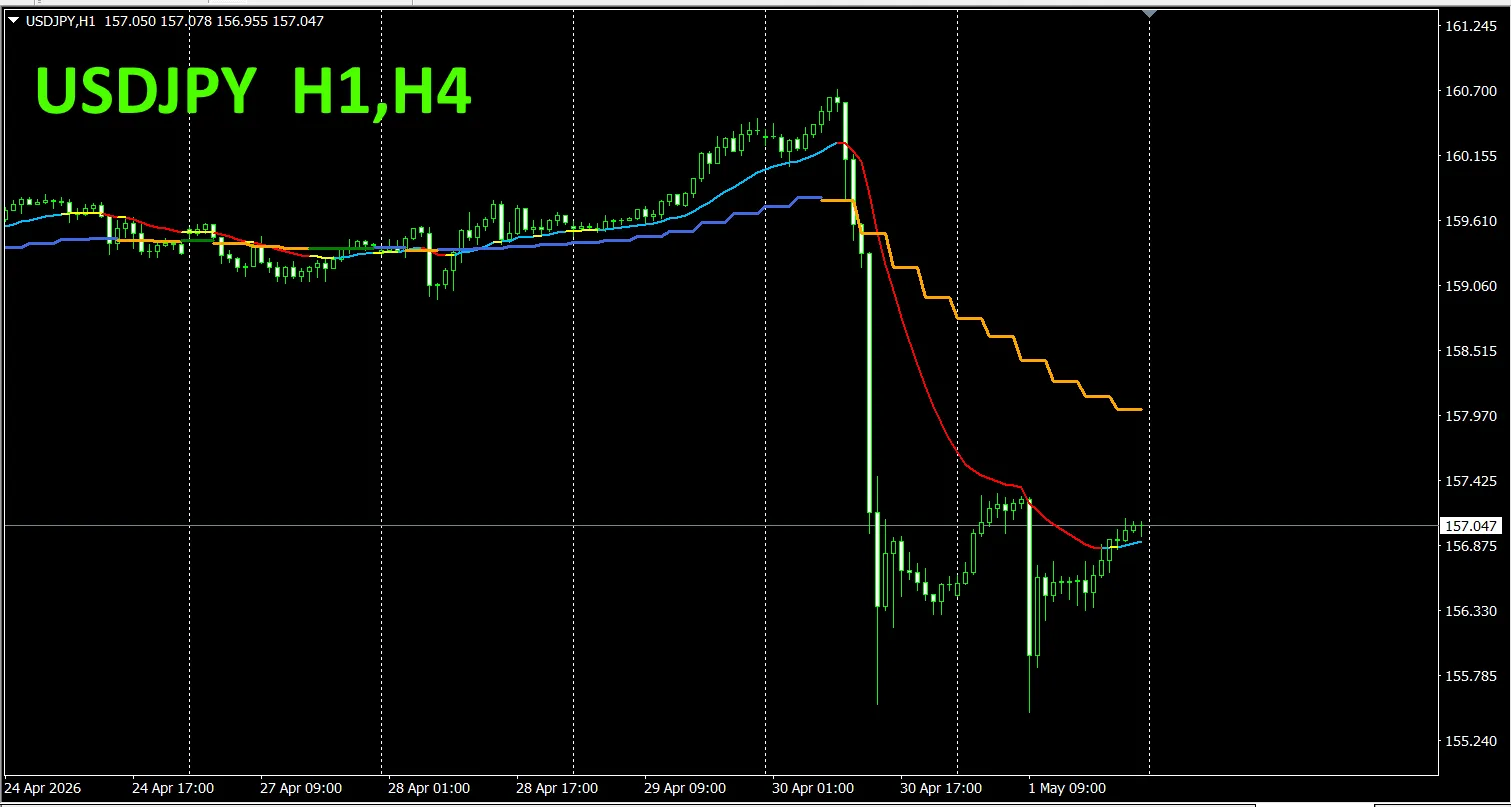Viewport: 1511px width, 807px height.
Task: Click the 29 Apr 09:00 time label
Action: point(685,788)
